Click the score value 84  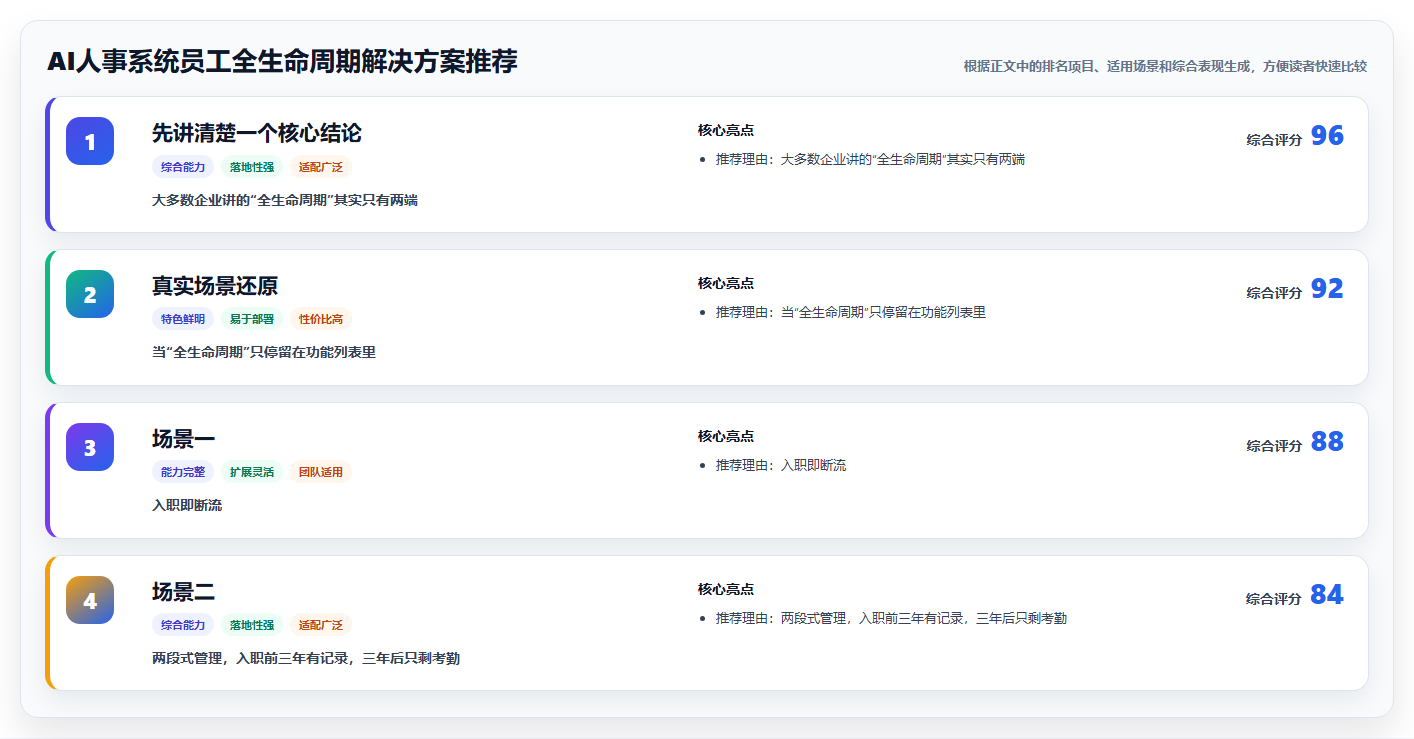[x=1327, y=595]
